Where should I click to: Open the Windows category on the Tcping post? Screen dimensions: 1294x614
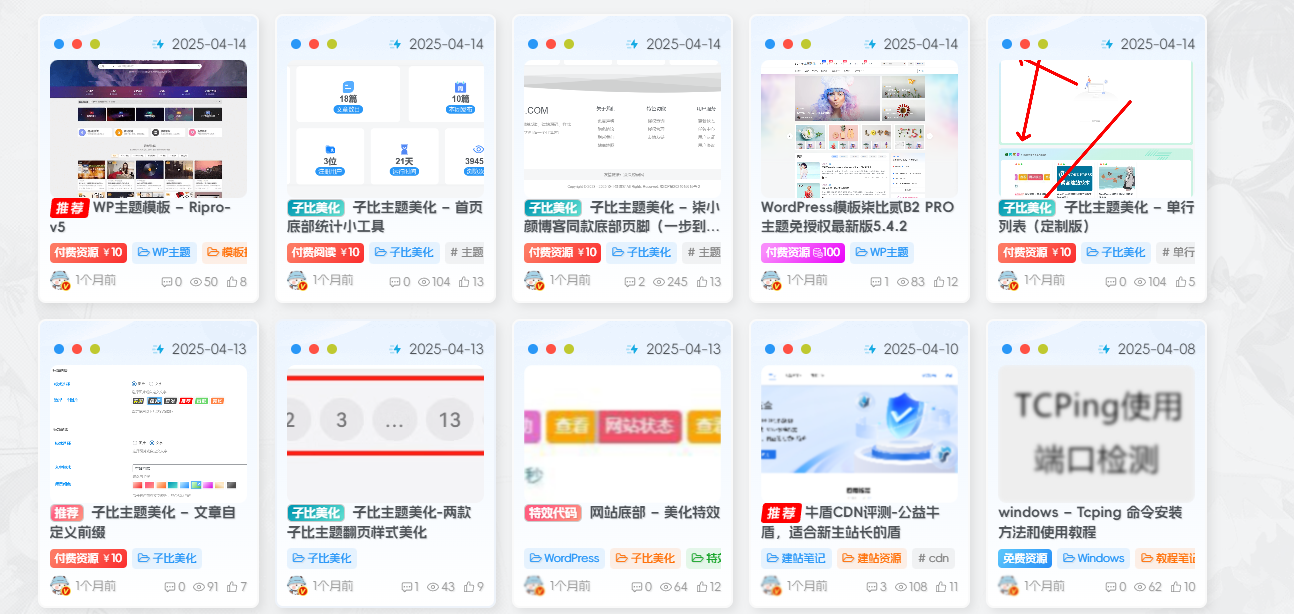click(x=1093, y=558)
